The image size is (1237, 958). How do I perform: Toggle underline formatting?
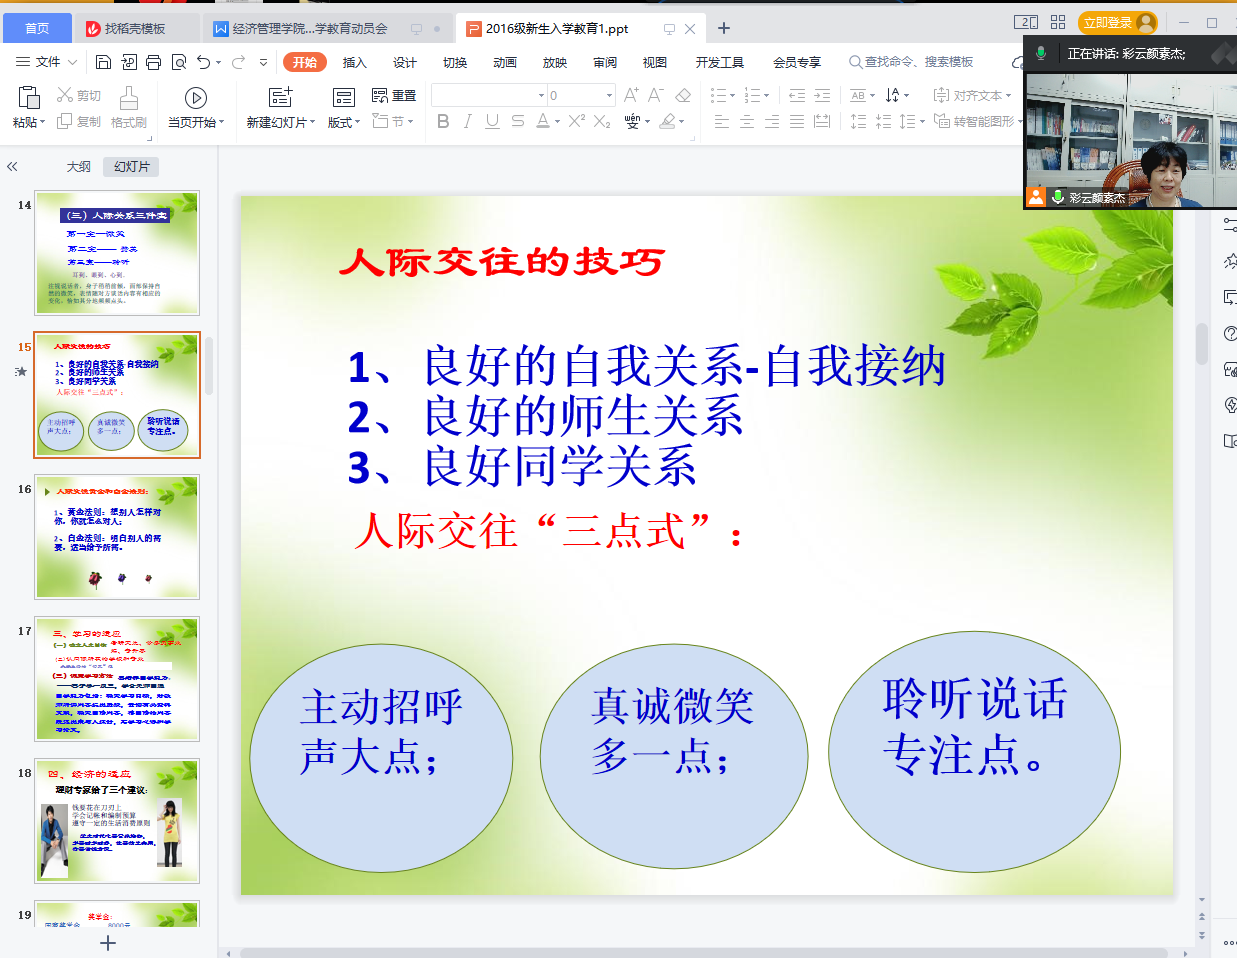click(x=492, y=121)
